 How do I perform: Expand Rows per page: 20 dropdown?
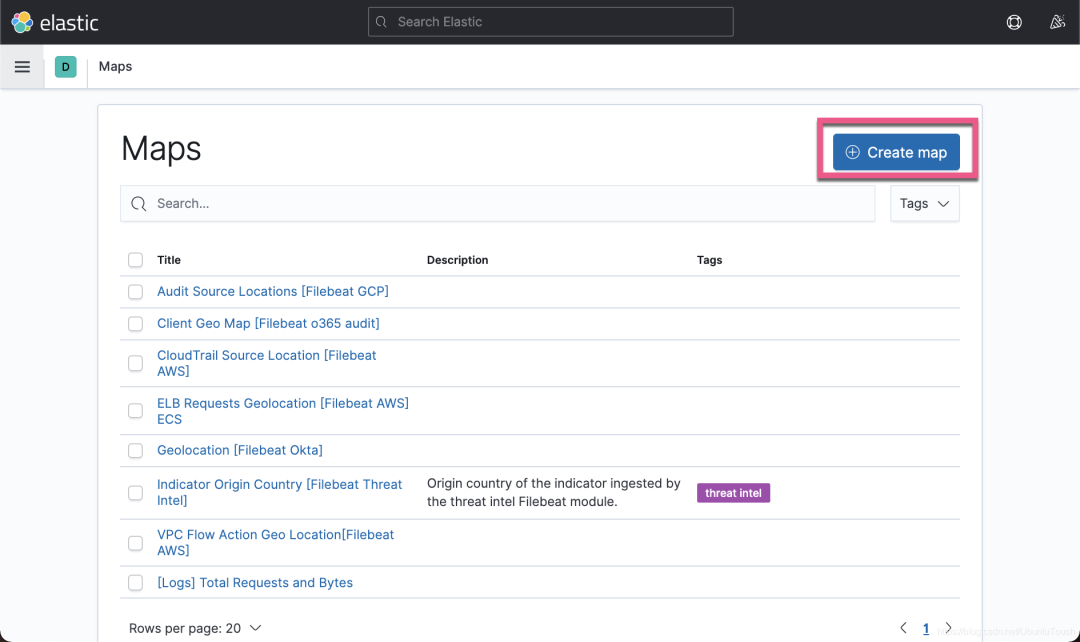tap(195, 628)
